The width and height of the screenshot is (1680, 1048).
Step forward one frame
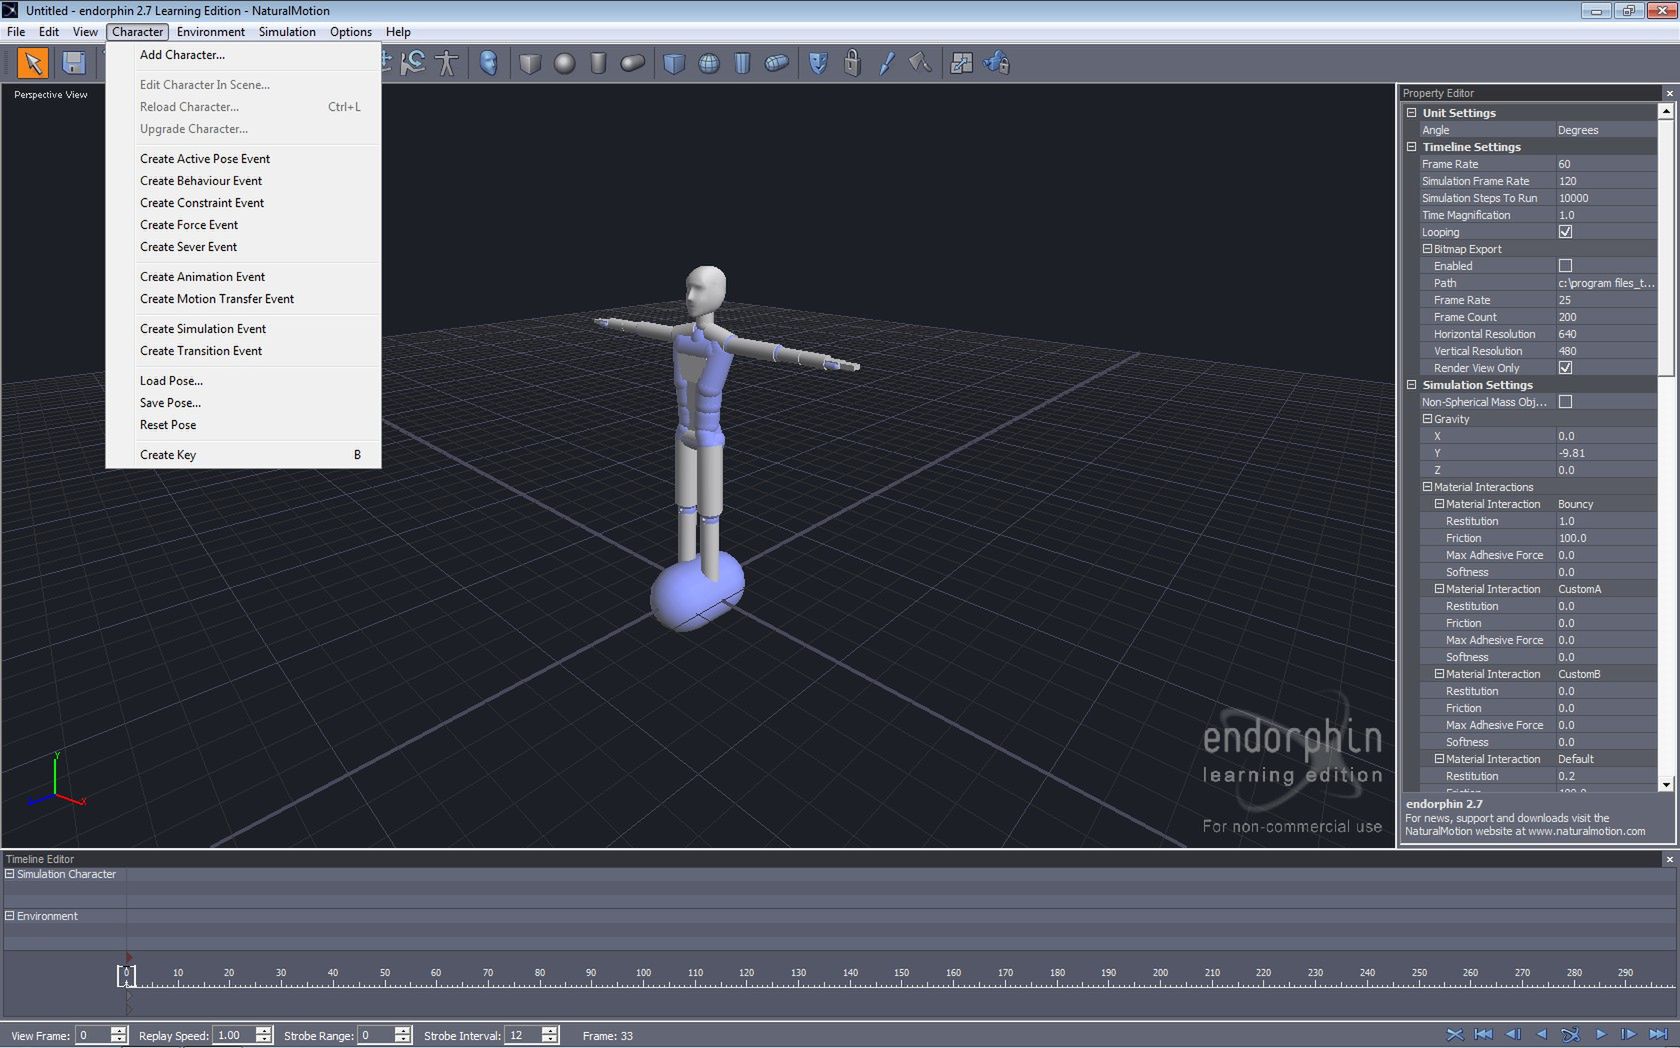coord(1628,1034)
